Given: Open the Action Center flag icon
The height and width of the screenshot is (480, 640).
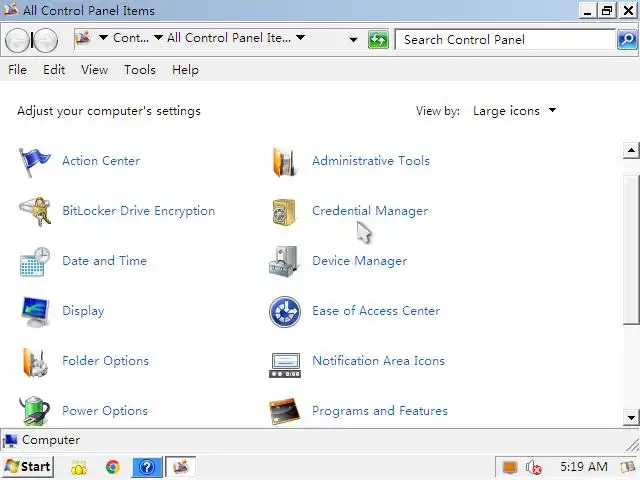Looking at the screenshot, I should [34, 162].
